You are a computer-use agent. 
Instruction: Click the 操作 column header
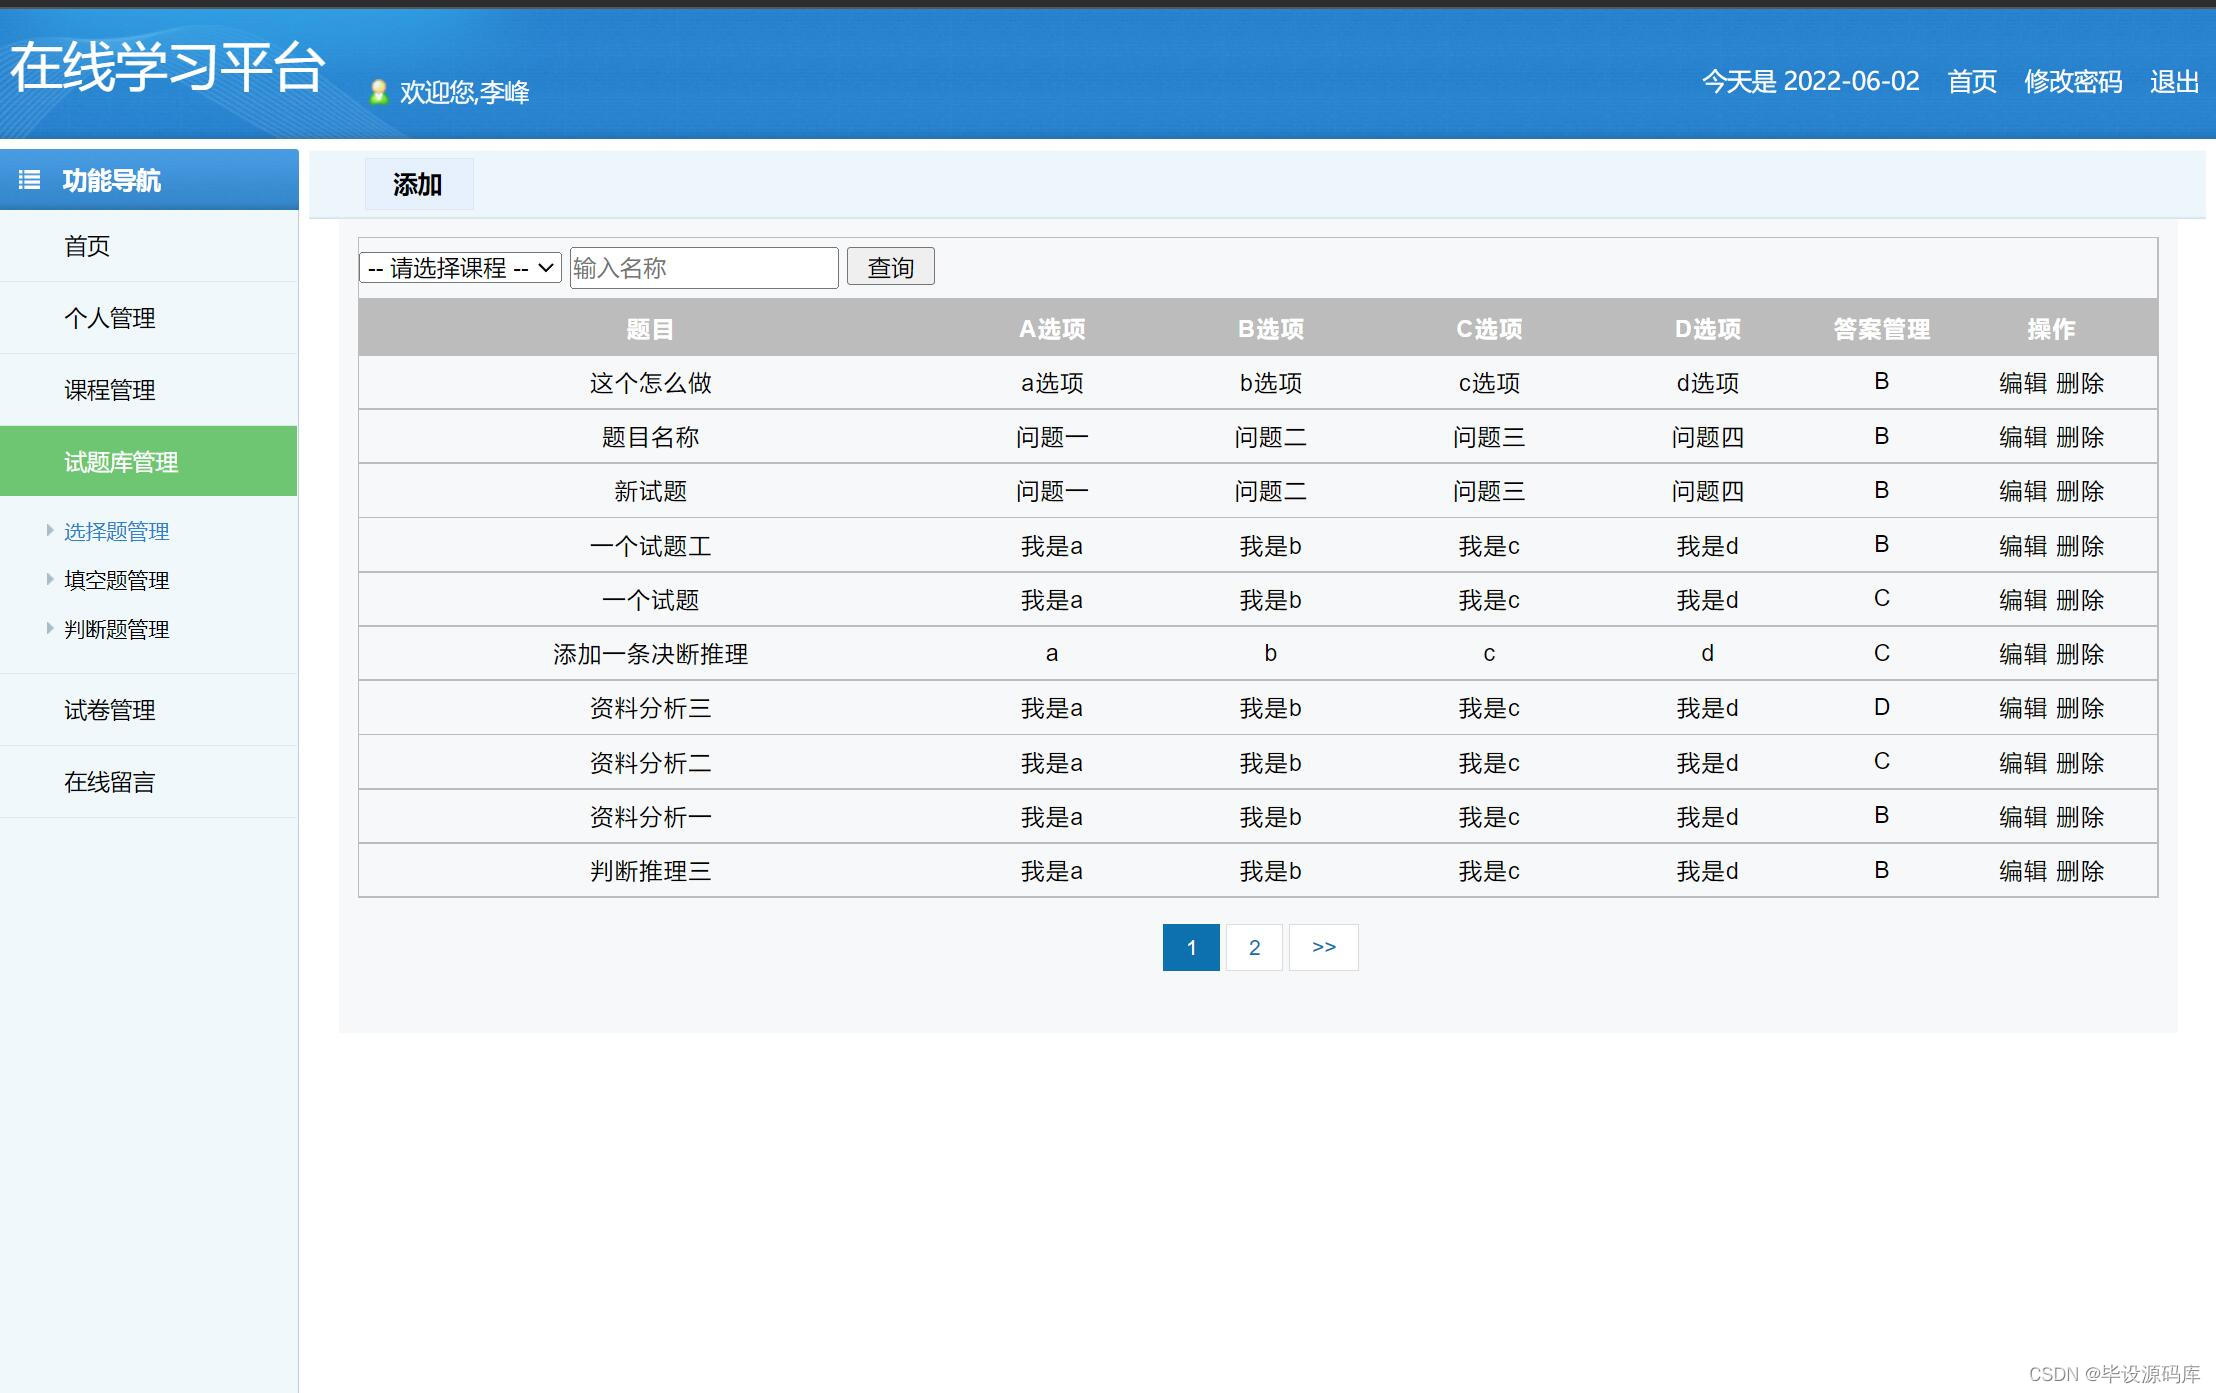[2051, 329]
